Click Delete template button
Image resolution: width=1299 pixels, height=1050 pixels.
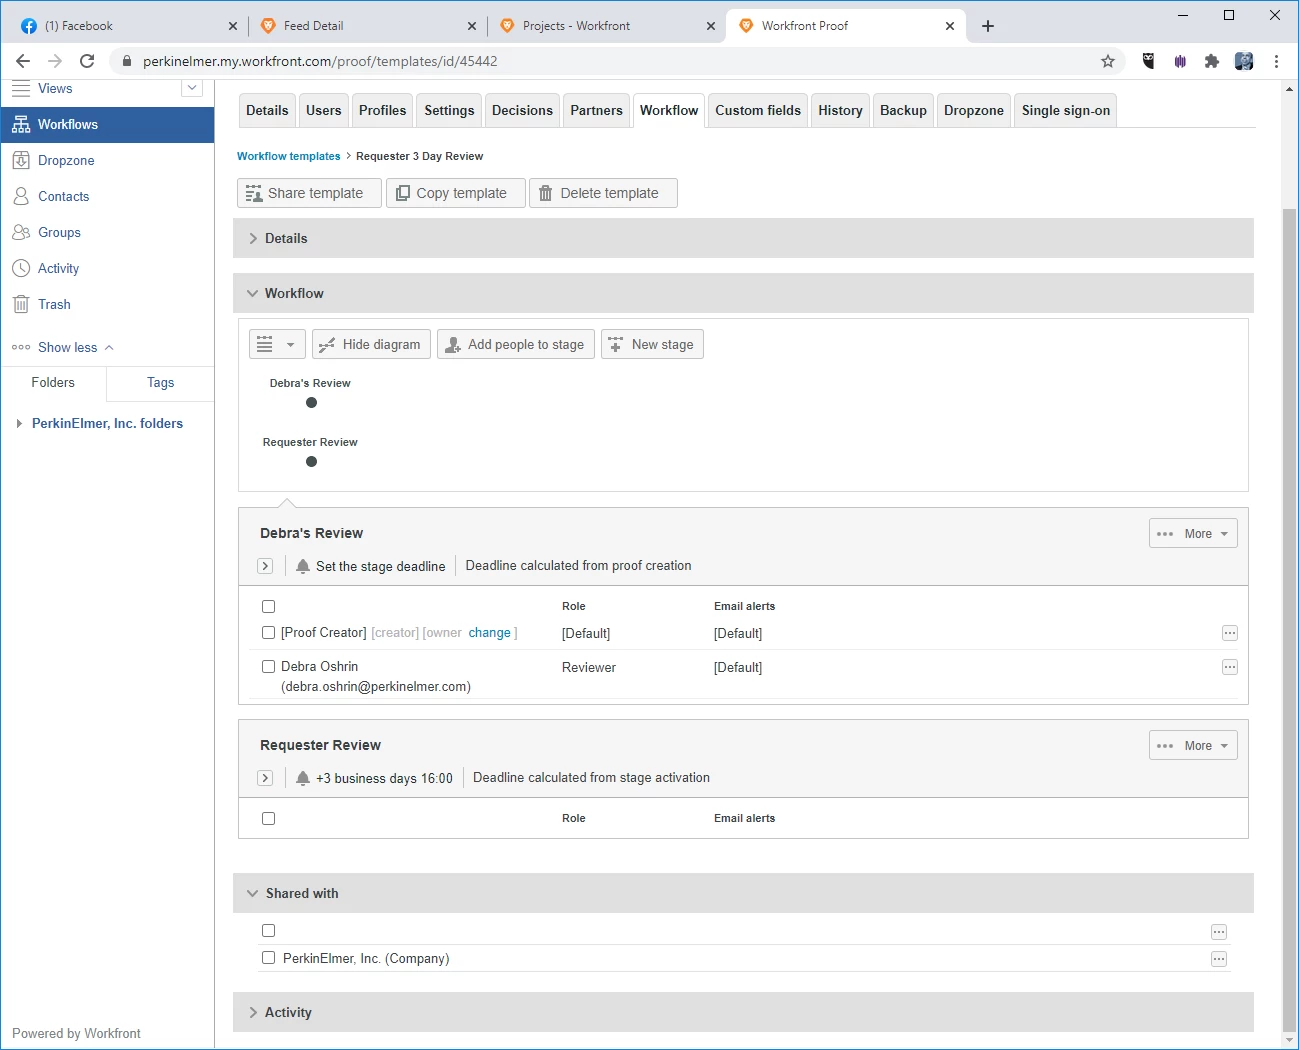click(603, 193)
